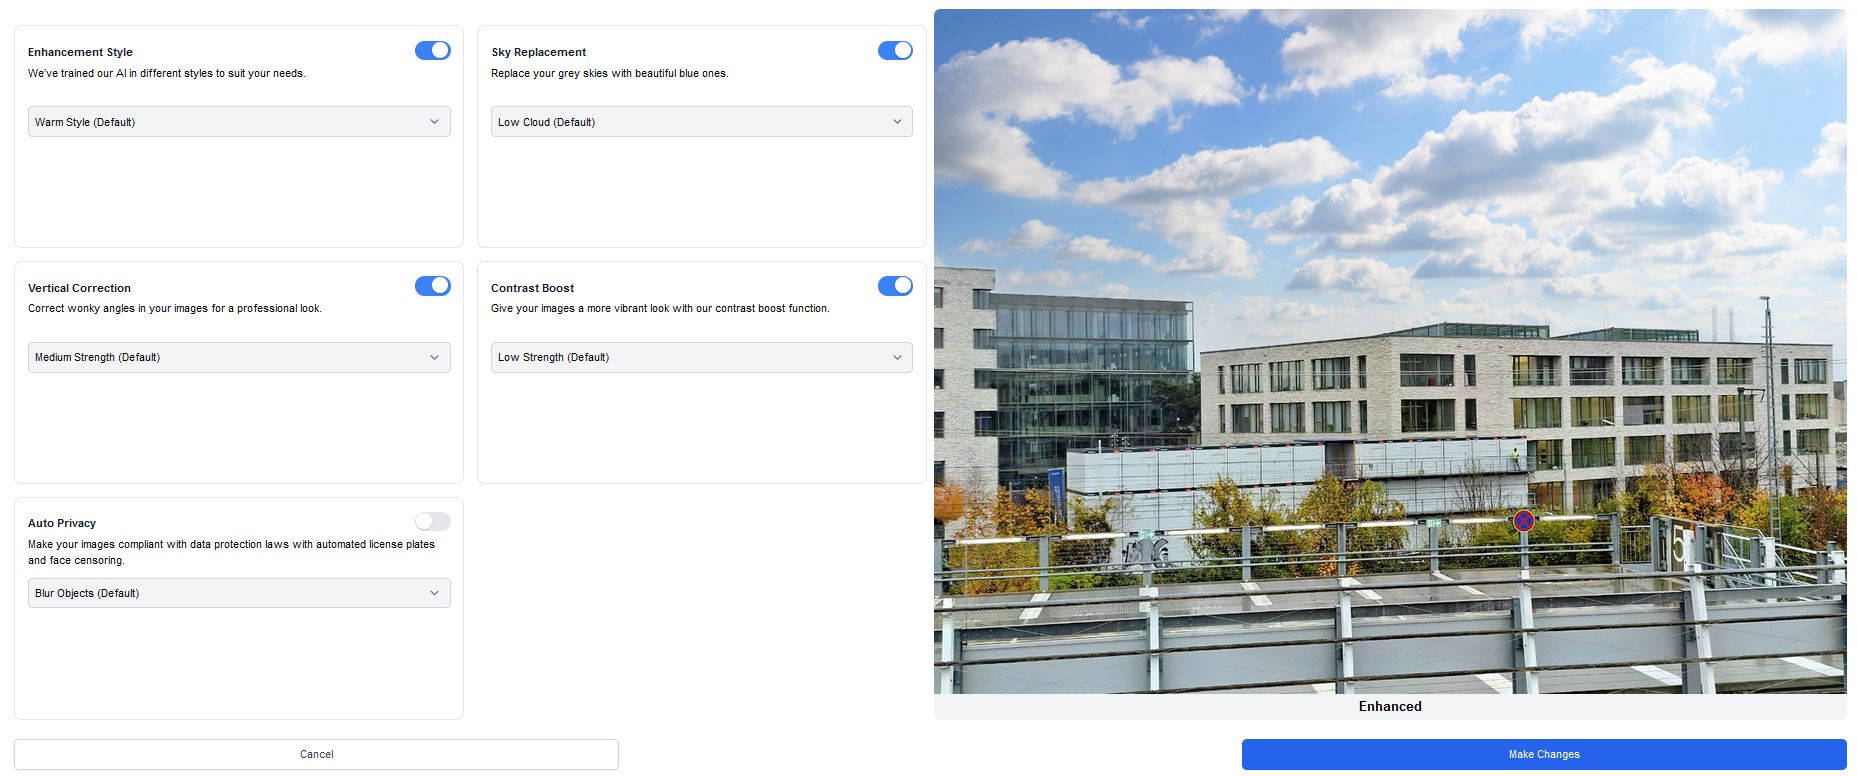Click the 'We've trained our AI' description

pos(167,73)
